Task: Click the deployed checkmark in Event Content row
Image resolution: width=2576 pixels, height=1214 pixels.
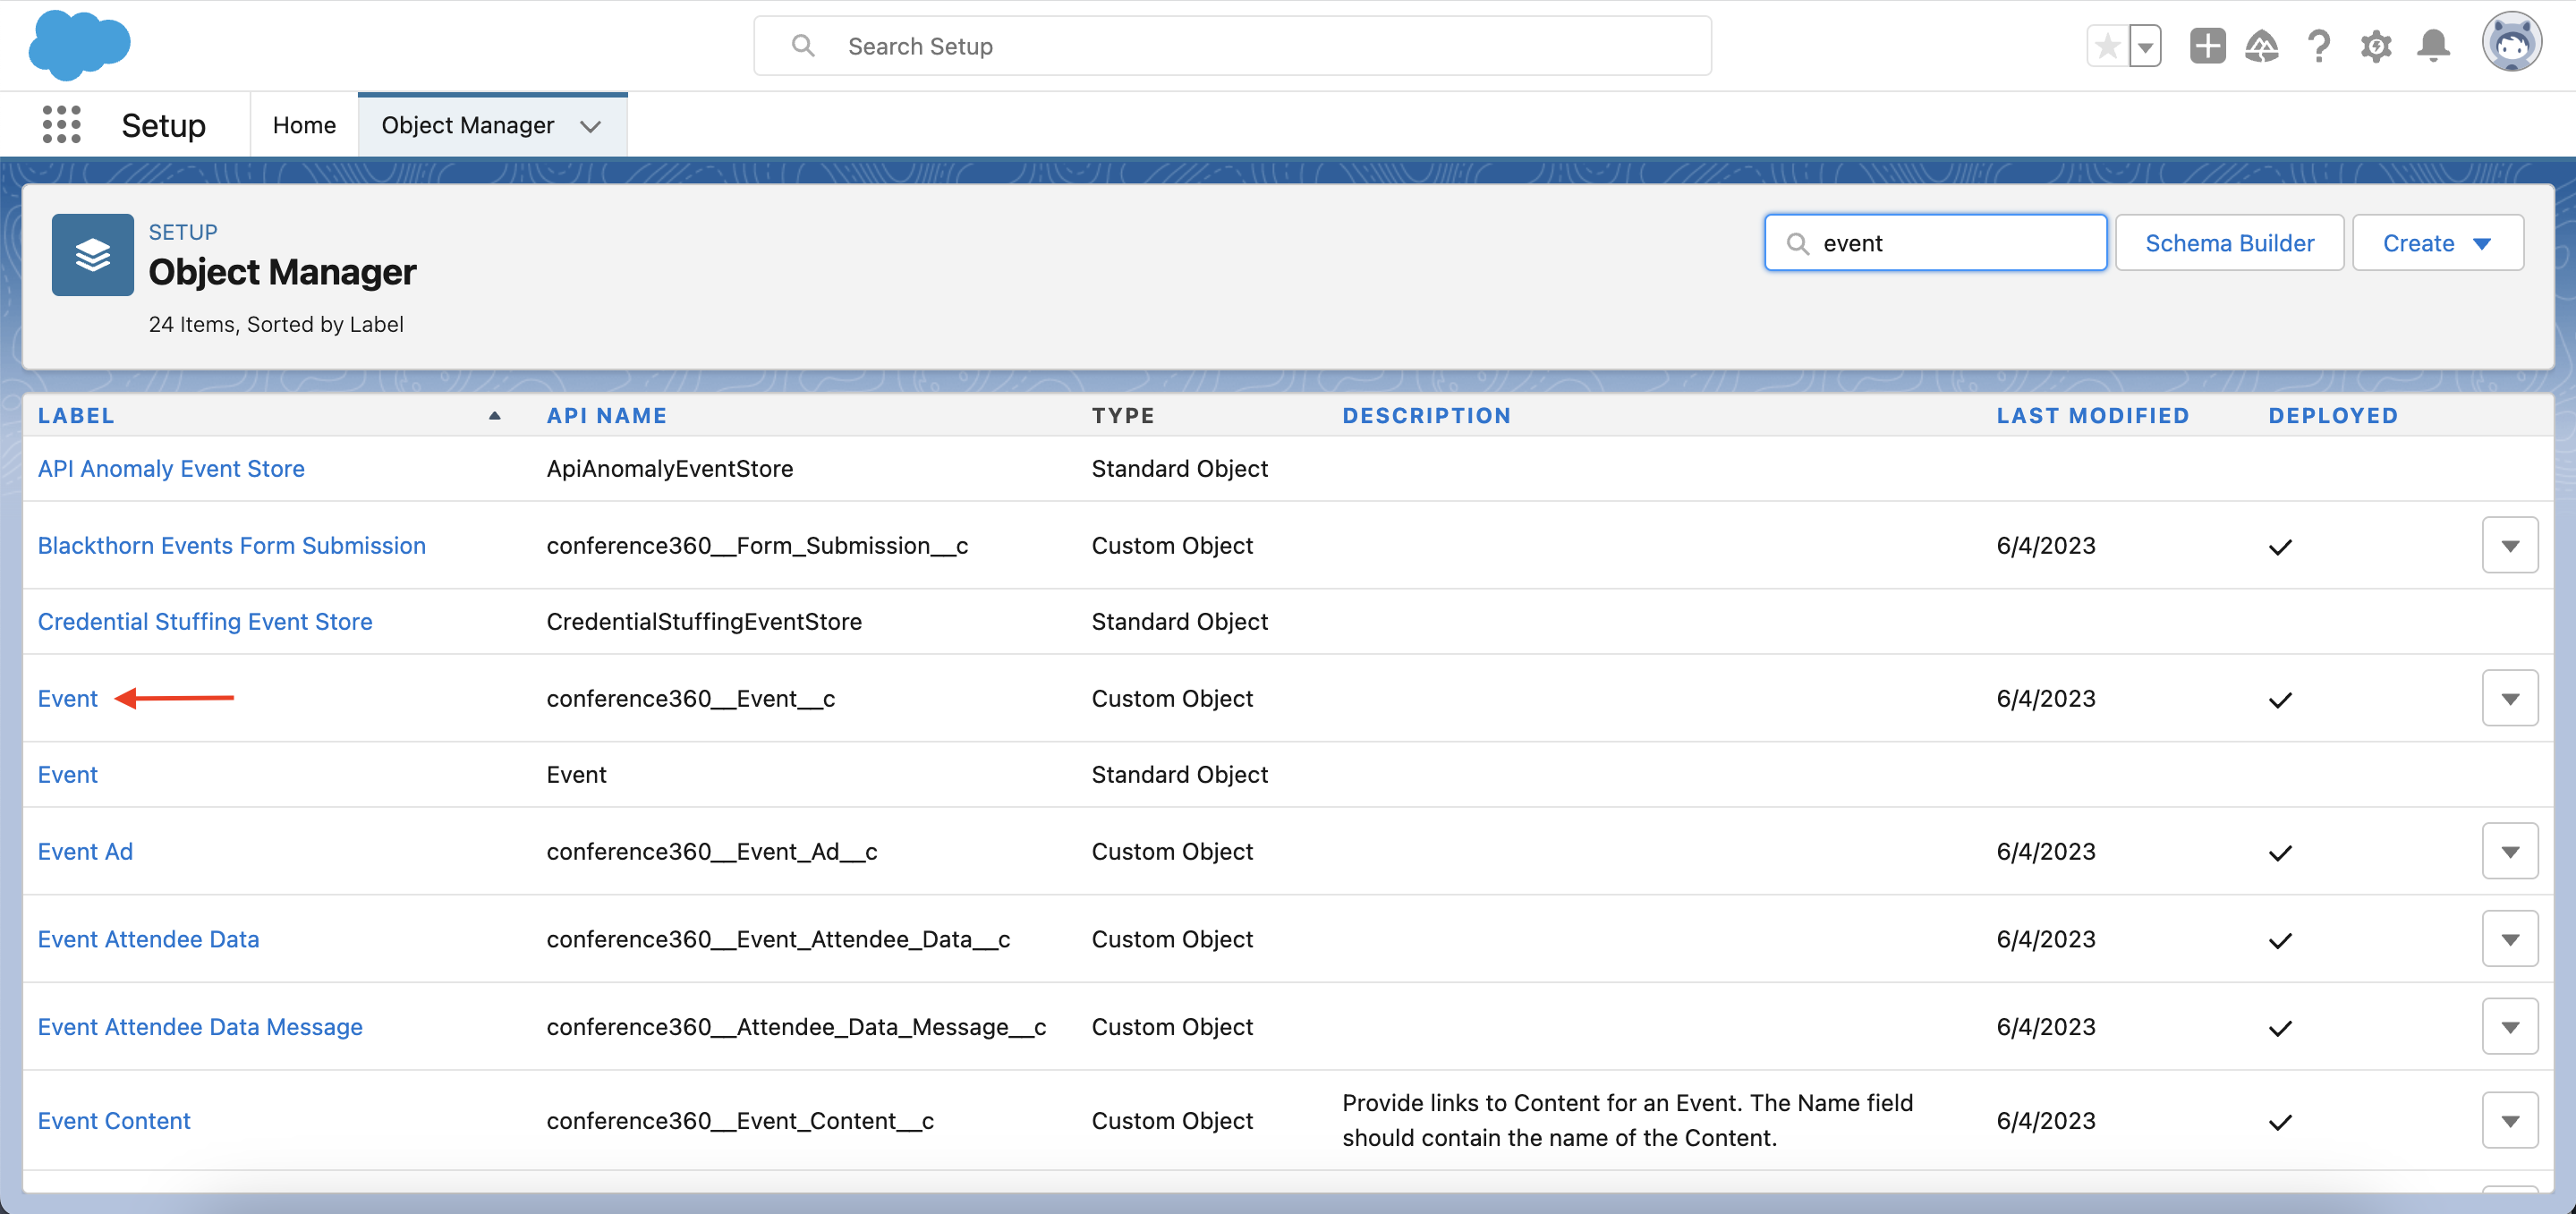Action: point(2279,1121)
